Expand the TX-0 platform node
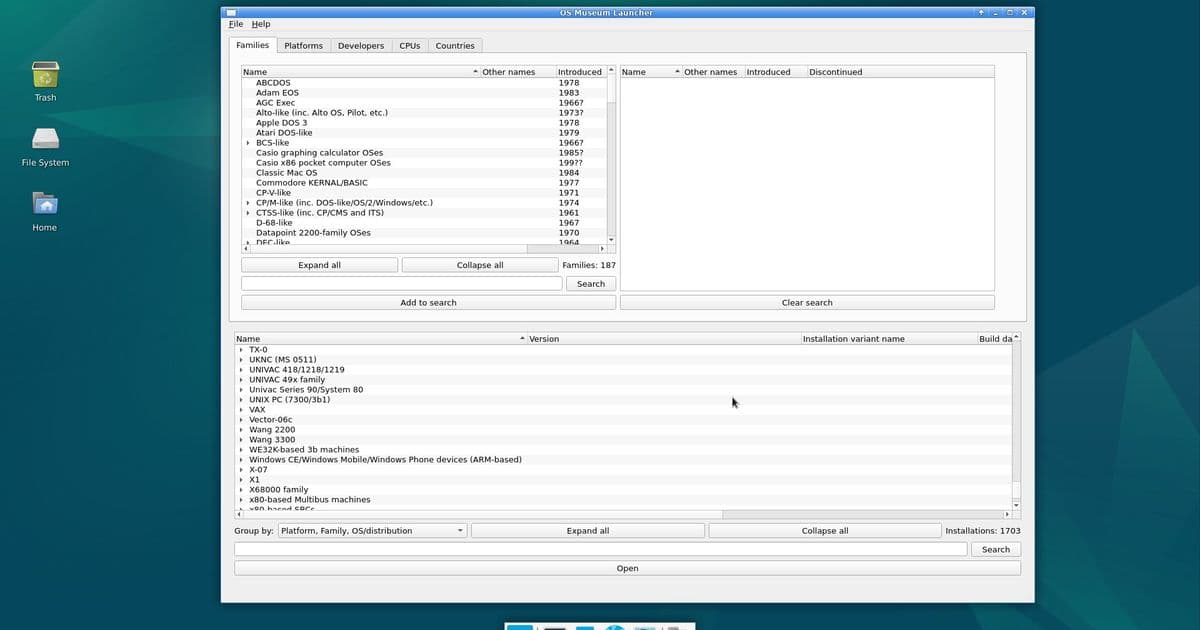The image size is (1200, 630). 241,350
